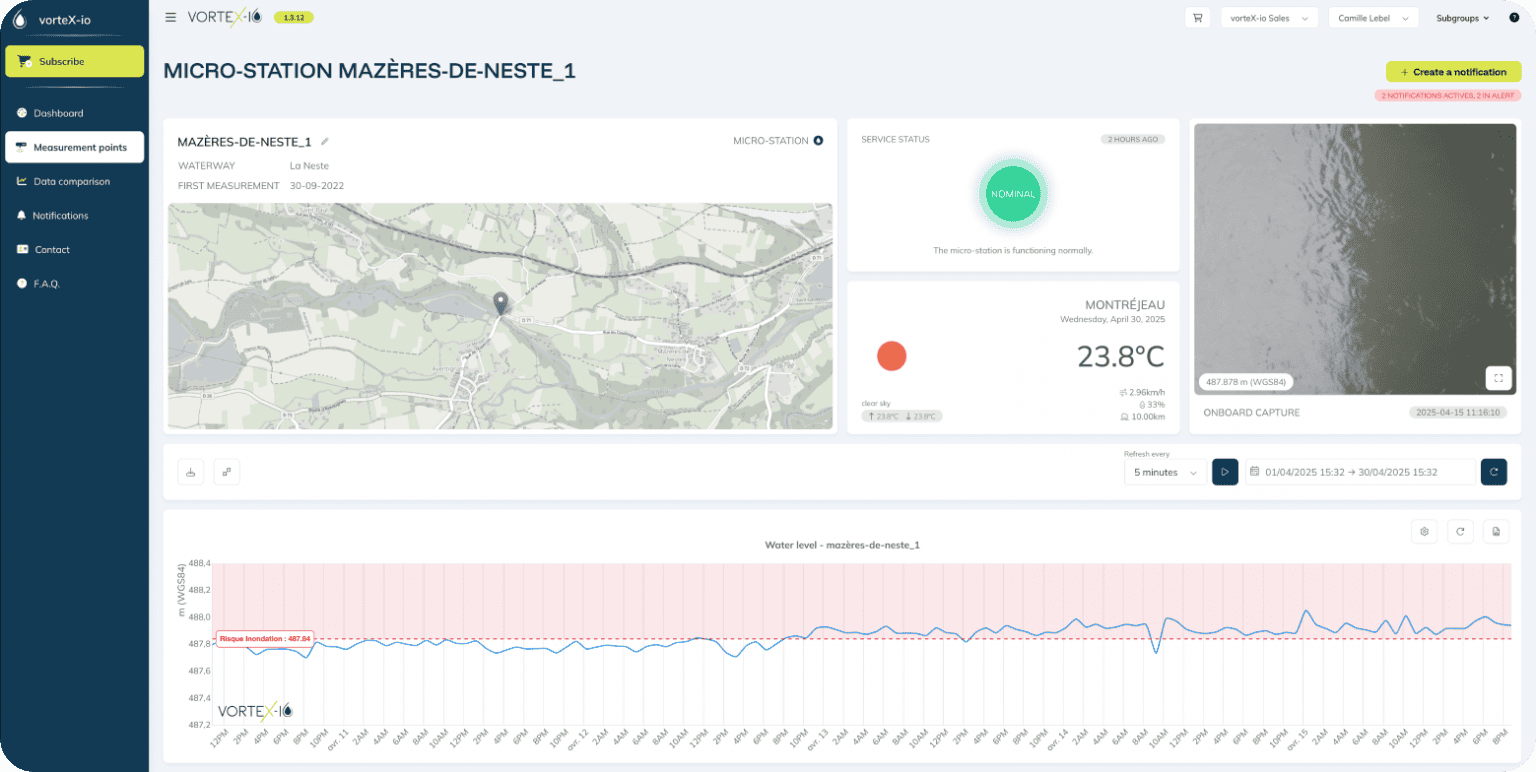Select the download data icon above the chart
Screen dimensions: 1536x772
(x=190, y=471)
